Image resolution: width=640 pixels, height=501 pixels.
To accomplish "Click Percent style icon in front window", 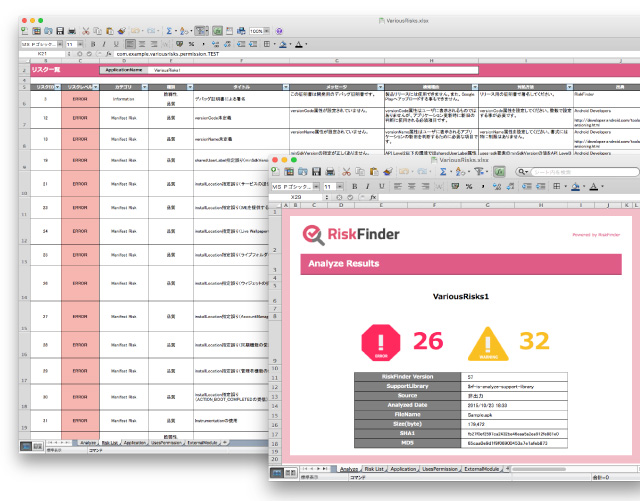I will click(x=469, y=186).
